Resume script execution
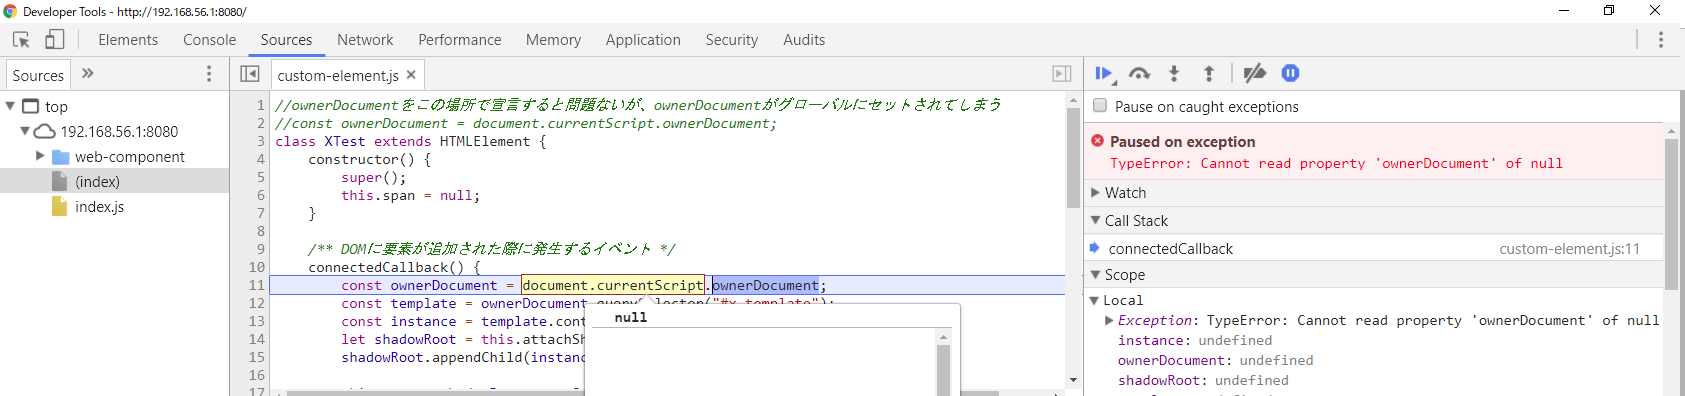 1105,73
